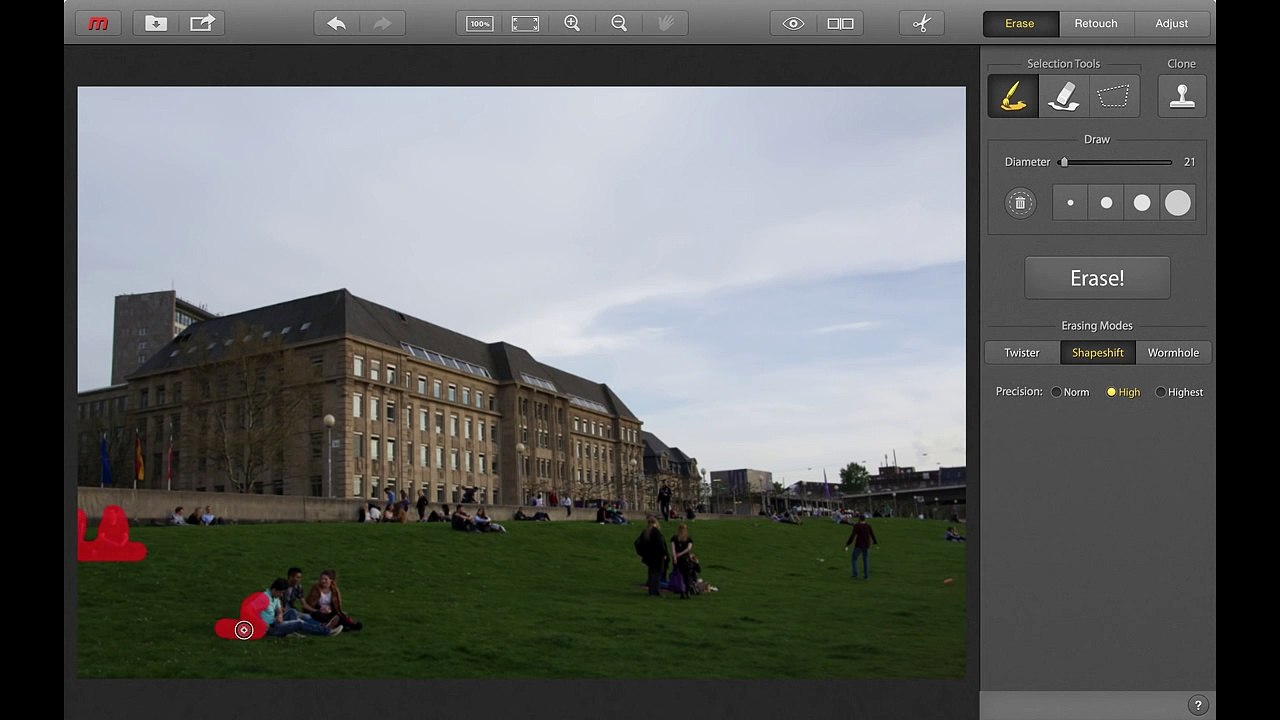Select the polygonal lasso selection tool
The image size is (1280, 720).
click(1114, 96)
